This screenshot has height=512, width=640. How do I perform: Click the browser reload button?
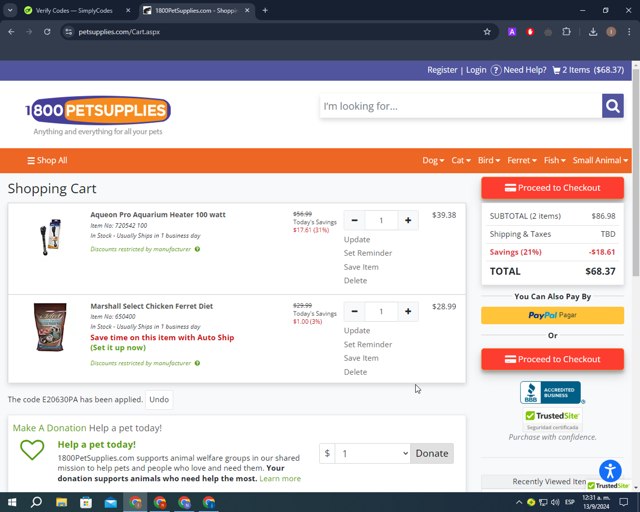pos(47,32)
